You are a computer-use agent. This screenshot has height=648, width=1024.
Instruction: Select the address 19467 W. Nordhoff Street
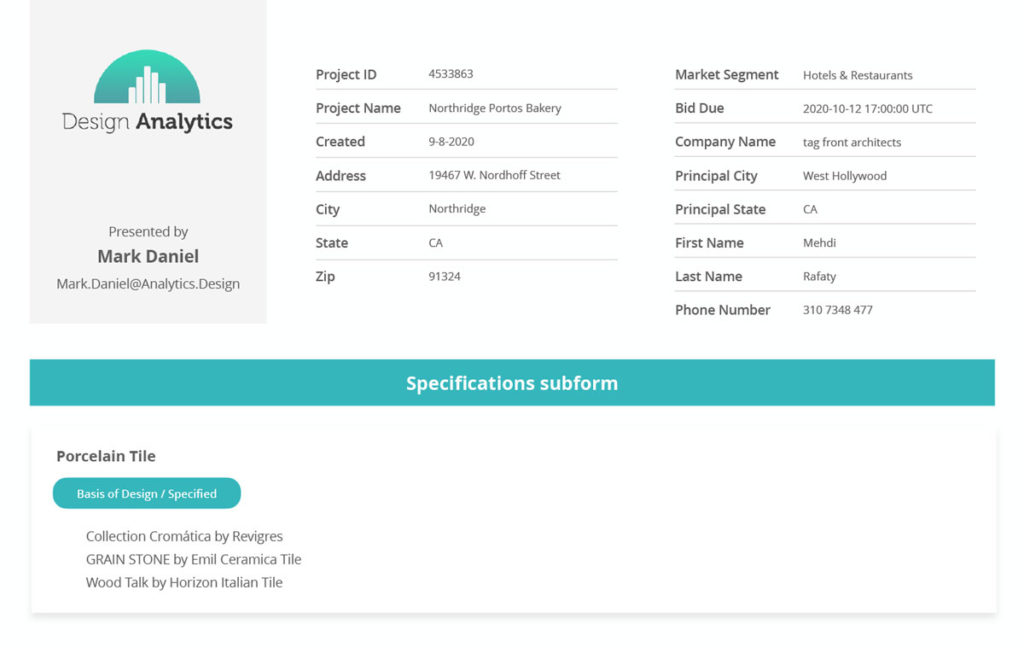coord(494,175)
